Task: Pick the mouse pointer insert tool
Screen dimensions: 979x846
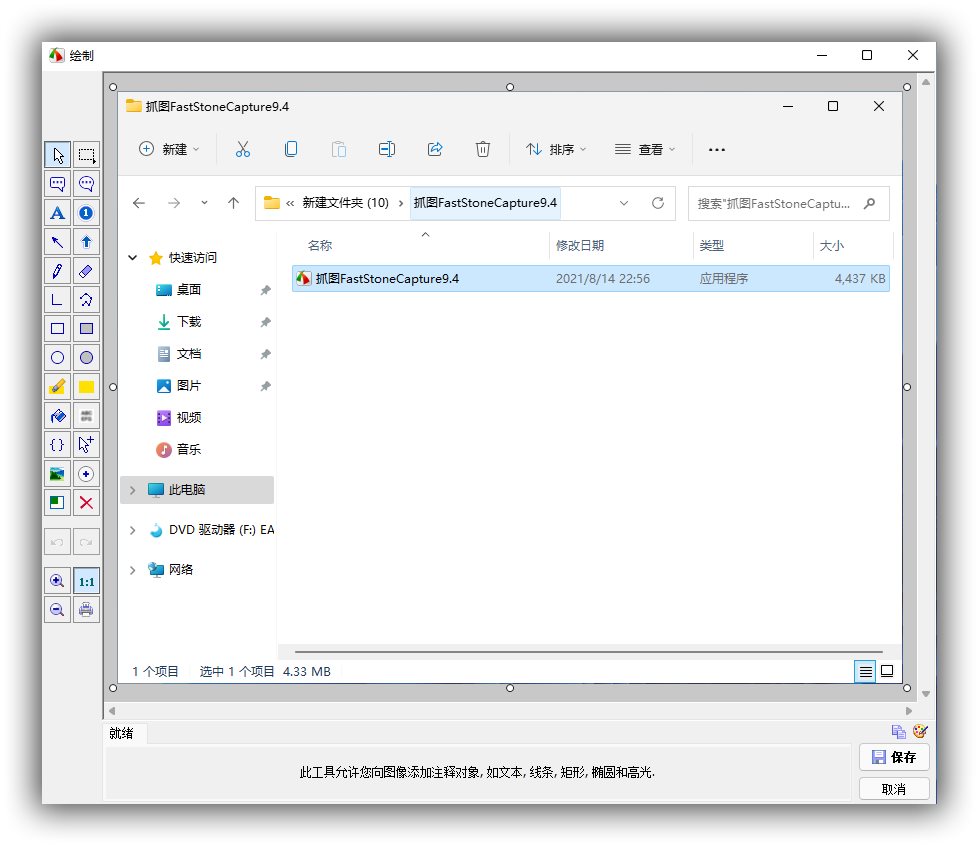Action: click(x=86, y=445)
